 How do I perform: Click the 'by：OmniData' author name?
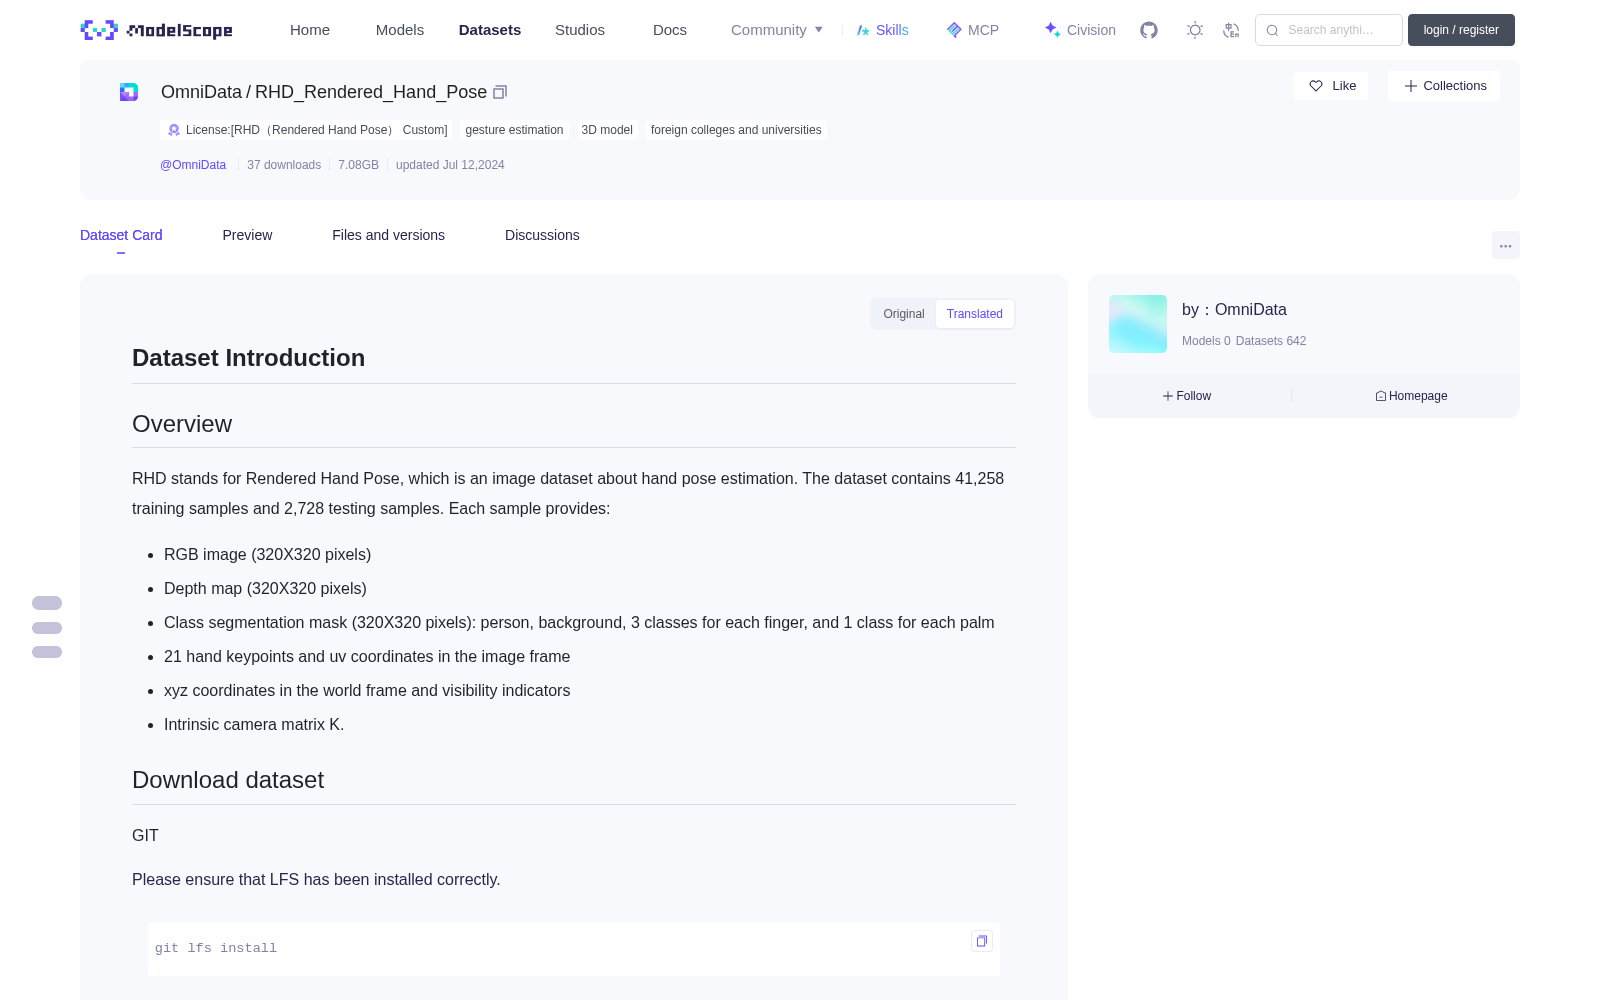pyautogui.click(x=1234, y=310)
